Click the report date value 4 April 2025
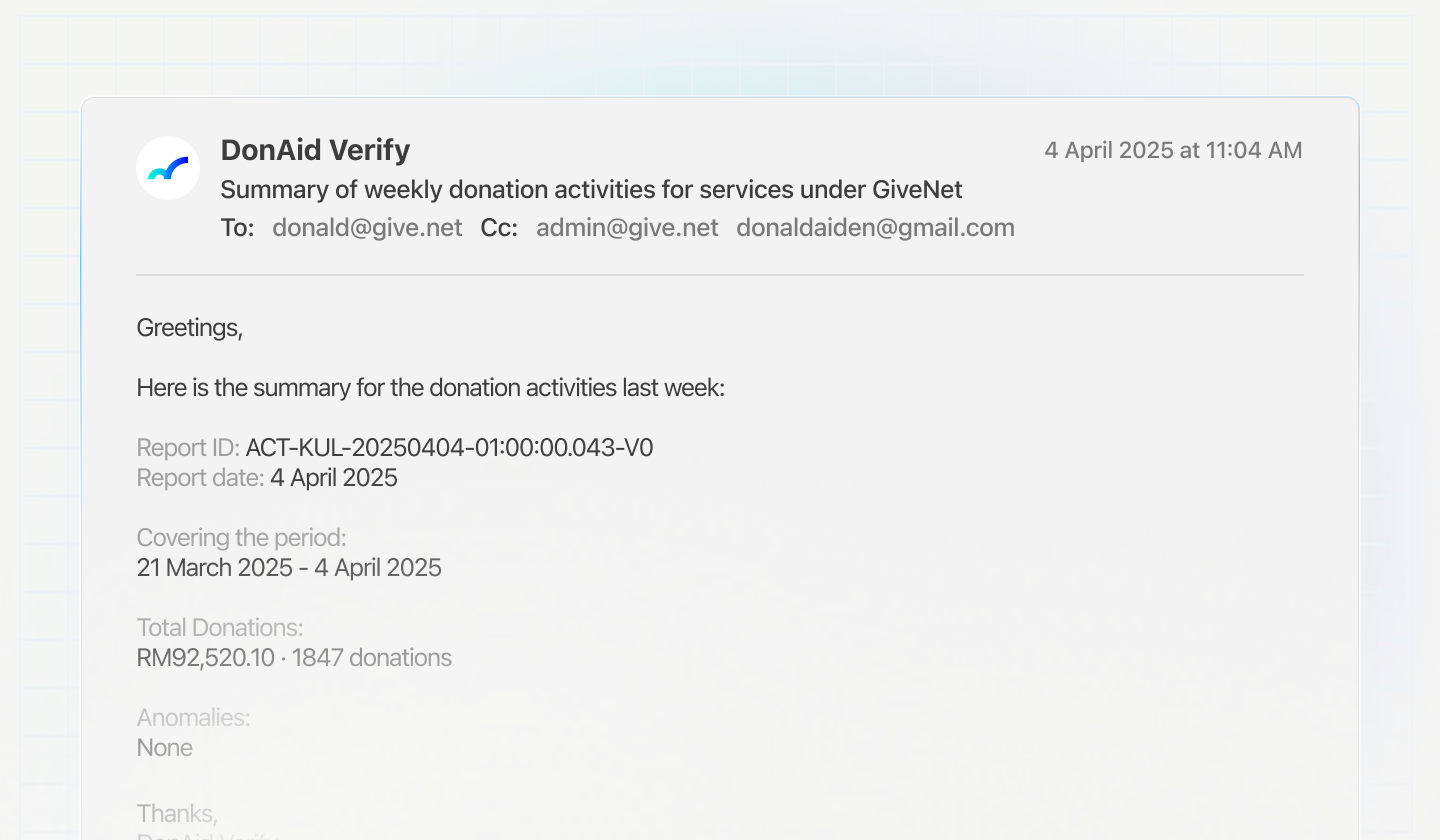This screenshot has height=840, width=1440. (334, 478)
